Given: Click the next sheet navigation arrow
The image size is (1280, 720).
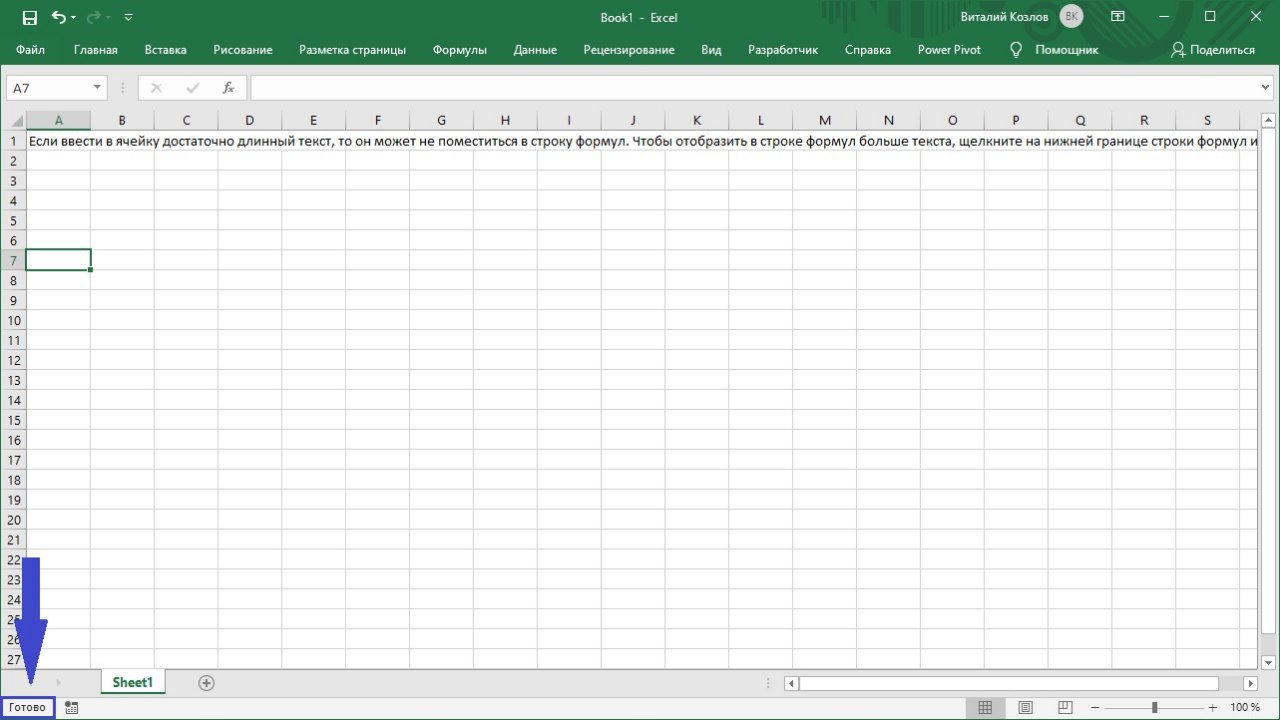Looking at the screenshot, I should pos(58,683).
